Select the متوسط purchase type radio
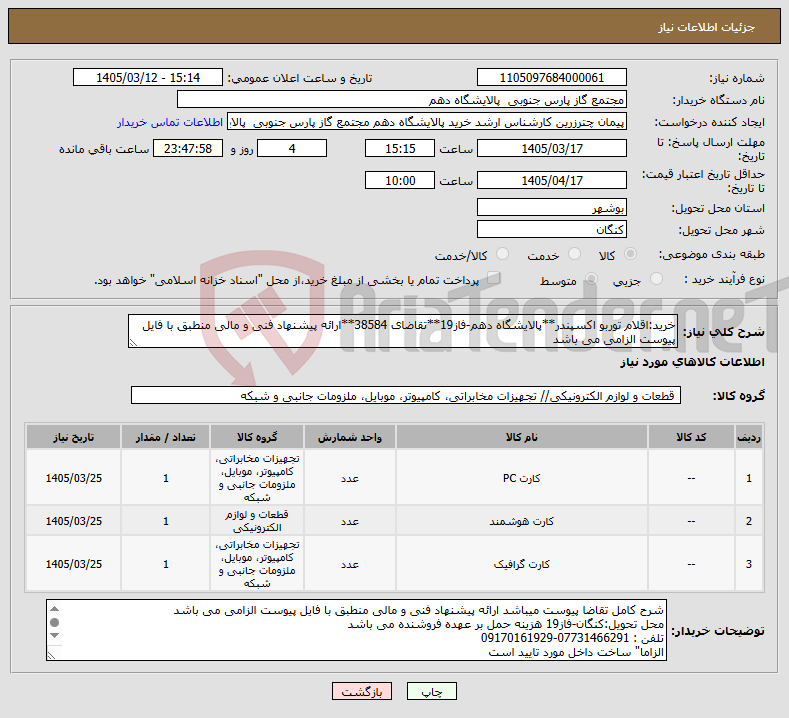 591,279
